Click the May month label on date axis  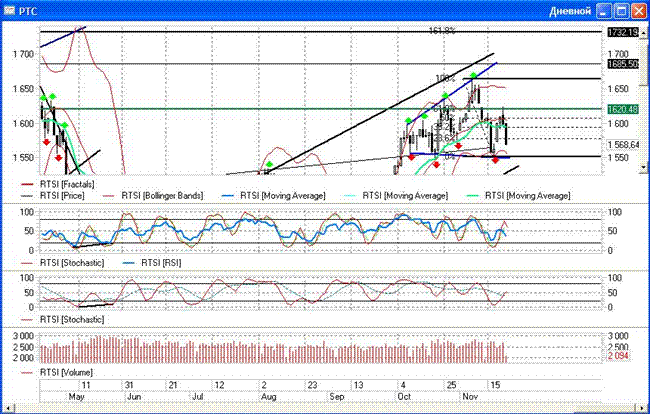76,397
